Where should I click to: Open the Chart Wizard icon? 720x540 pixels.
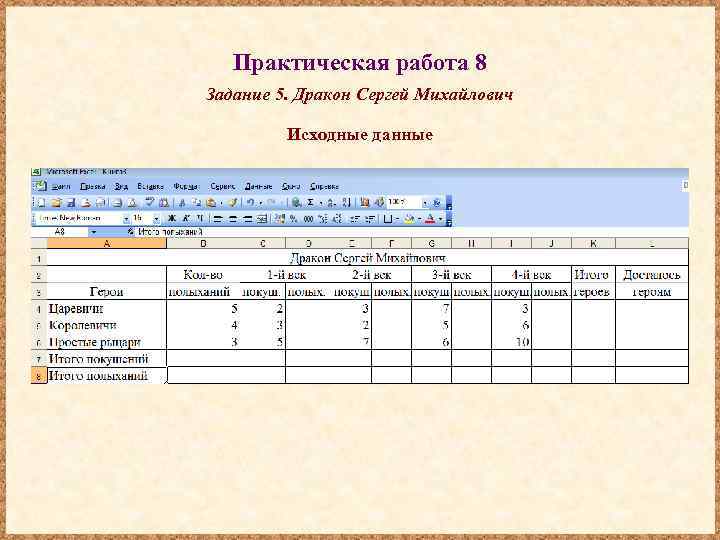tap(365, 202)
